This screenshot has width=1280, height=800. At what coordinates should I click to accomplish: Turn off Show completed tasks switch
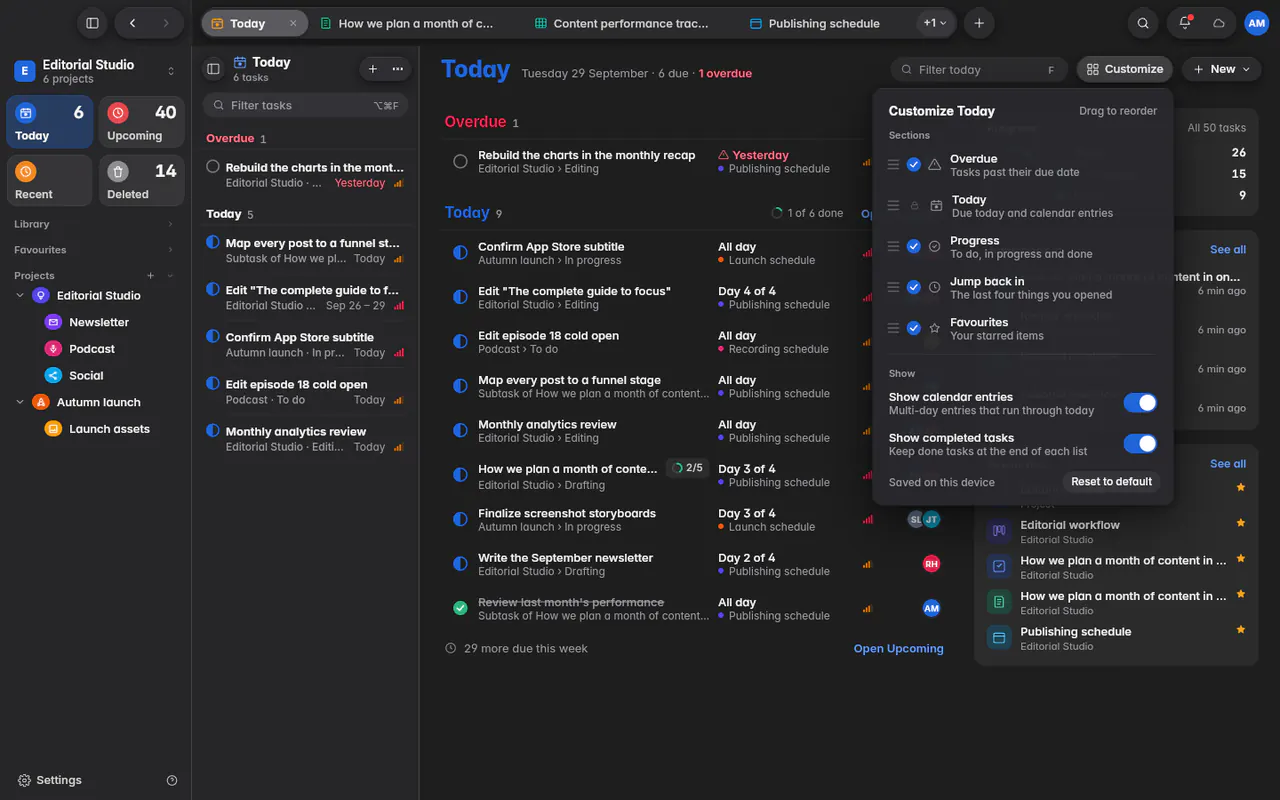tap(1140, 444)
